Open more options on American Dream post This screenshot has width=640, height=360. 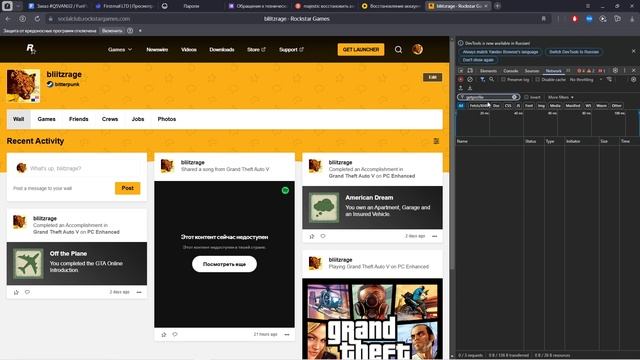point(435,236)
